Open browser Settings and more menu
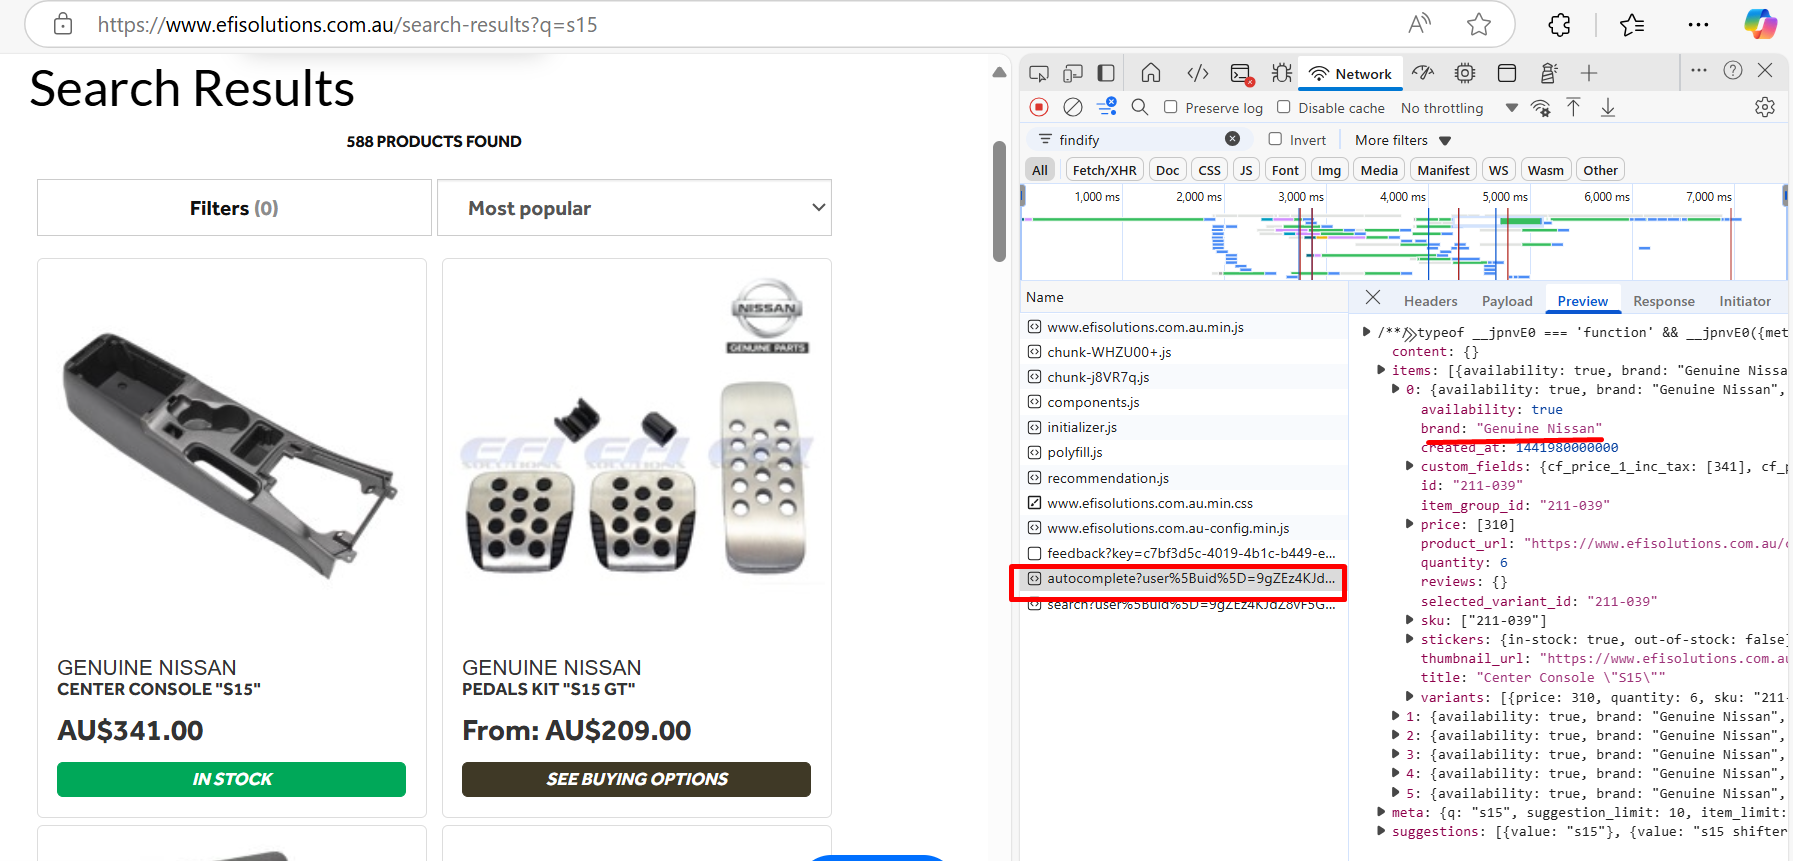The image size is (1793, 861). pos(1698,25)
